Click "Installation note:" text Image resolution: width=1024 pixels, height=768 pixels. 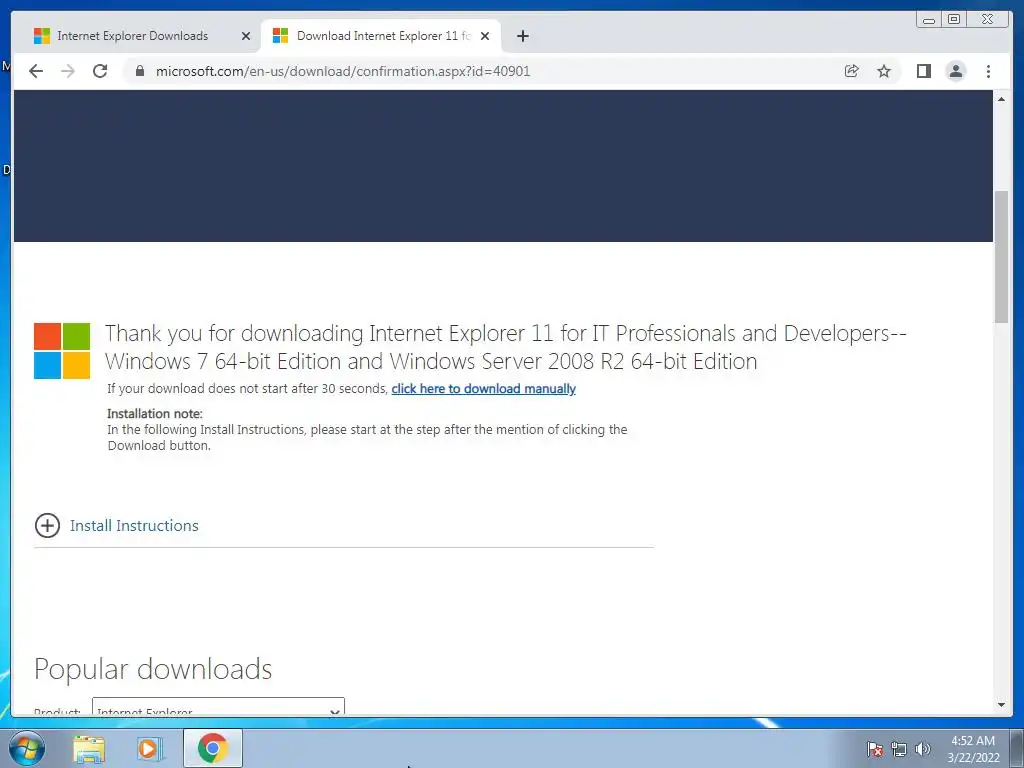pos(155,413)
